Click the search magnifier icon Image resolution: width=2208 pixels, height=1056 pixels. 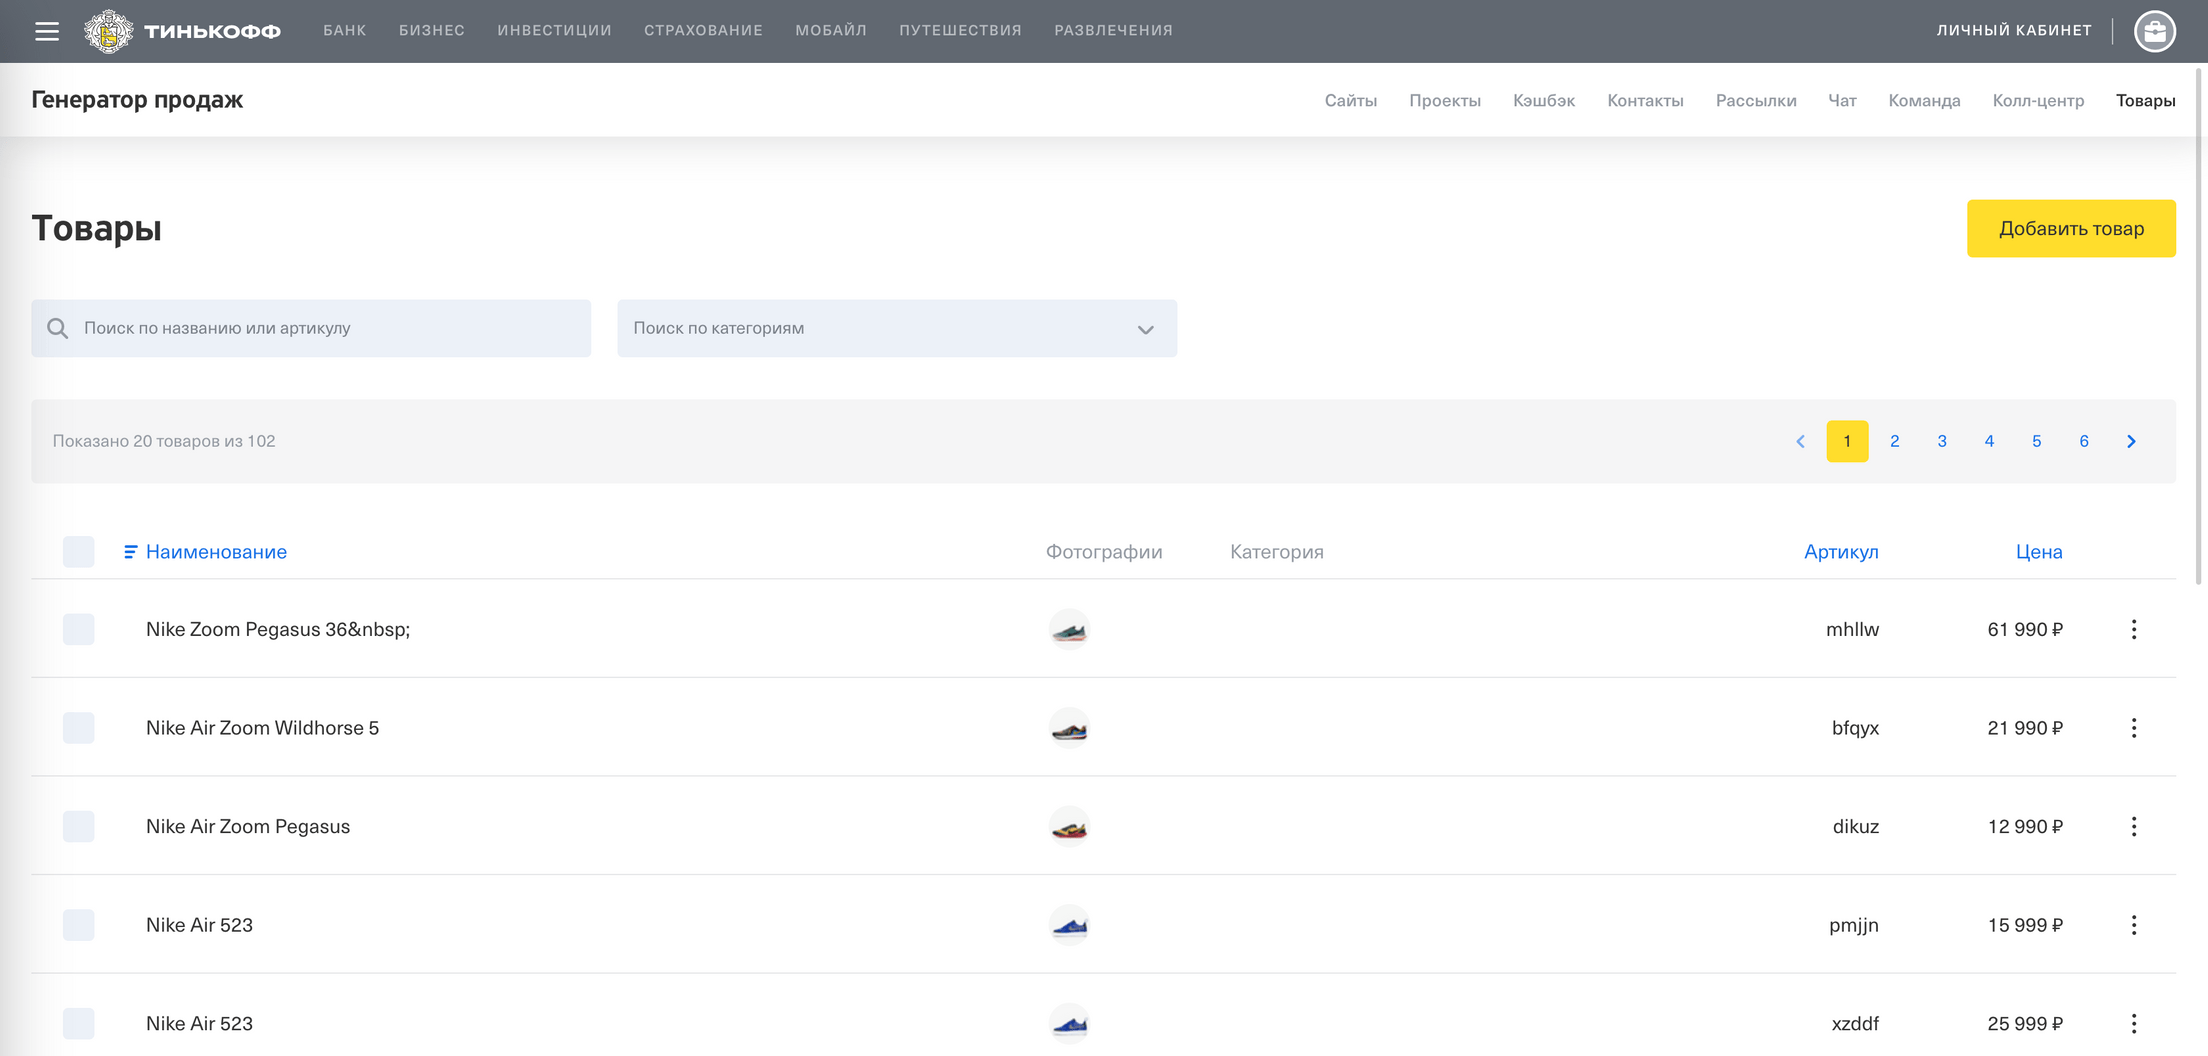click(58, 328)
